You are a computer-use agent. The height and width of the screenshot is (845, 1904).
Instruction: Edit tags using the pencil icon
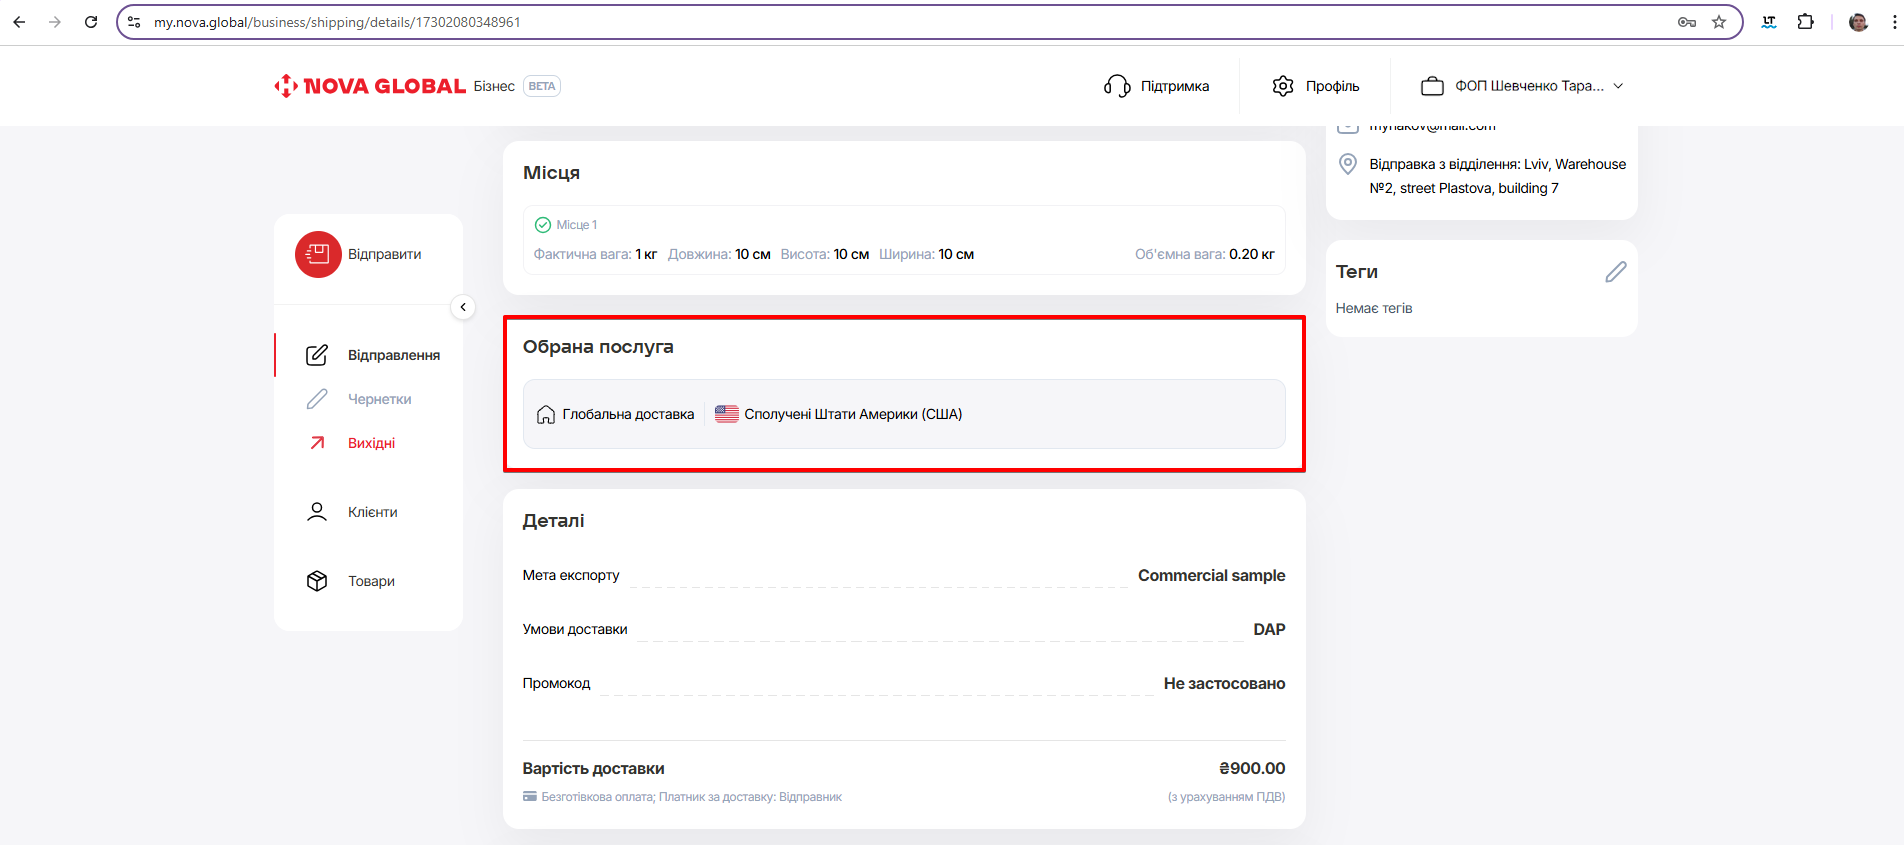(x=1615, y=272)
